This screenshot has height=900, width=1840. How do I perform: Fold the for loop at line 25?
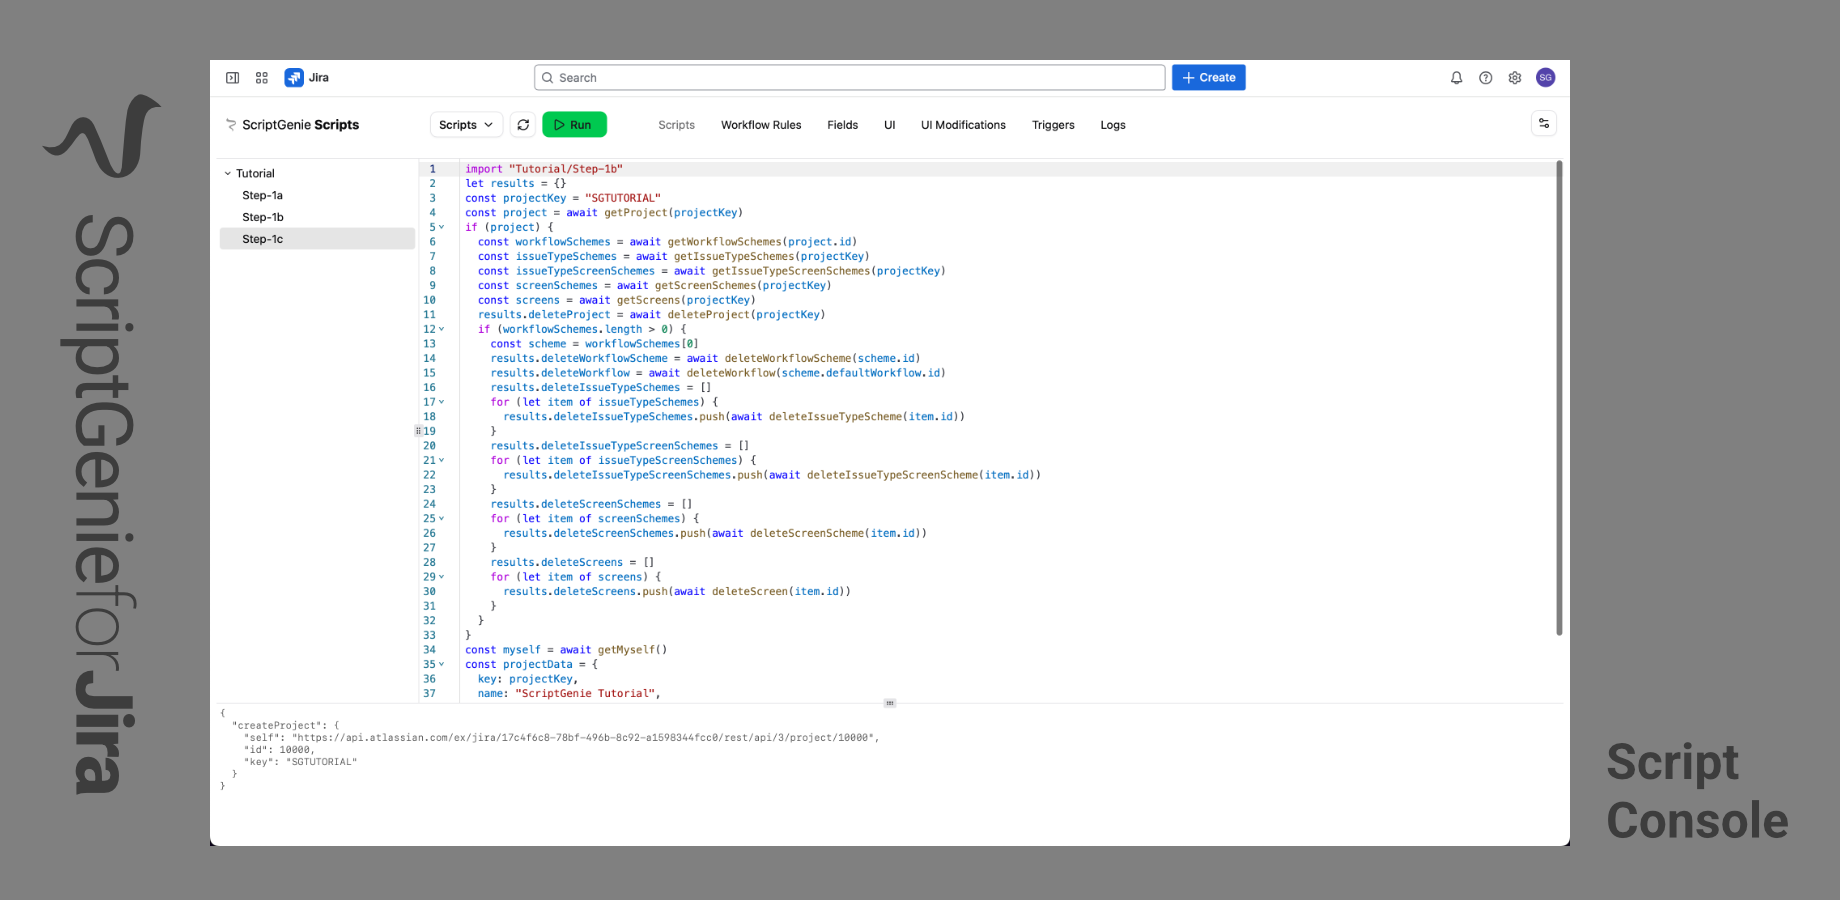coord(442,519)
